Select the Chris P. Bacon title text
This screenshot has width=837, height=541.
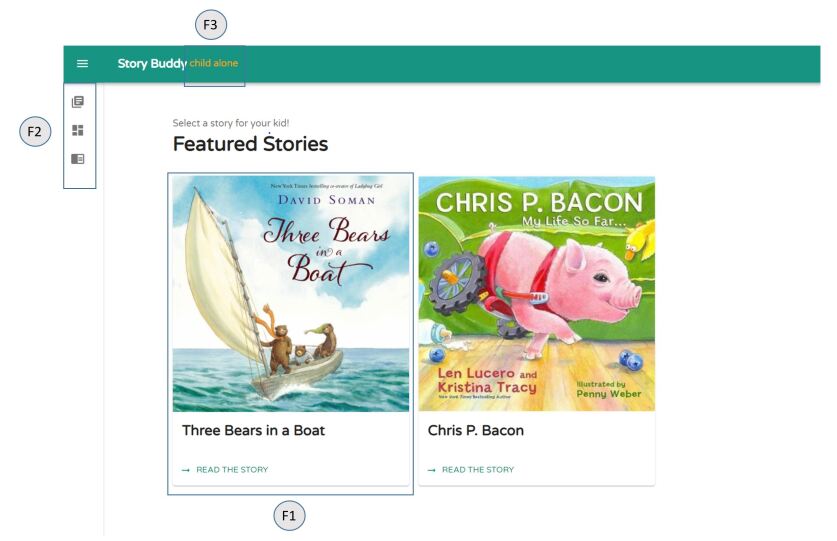tap(476, 431)
